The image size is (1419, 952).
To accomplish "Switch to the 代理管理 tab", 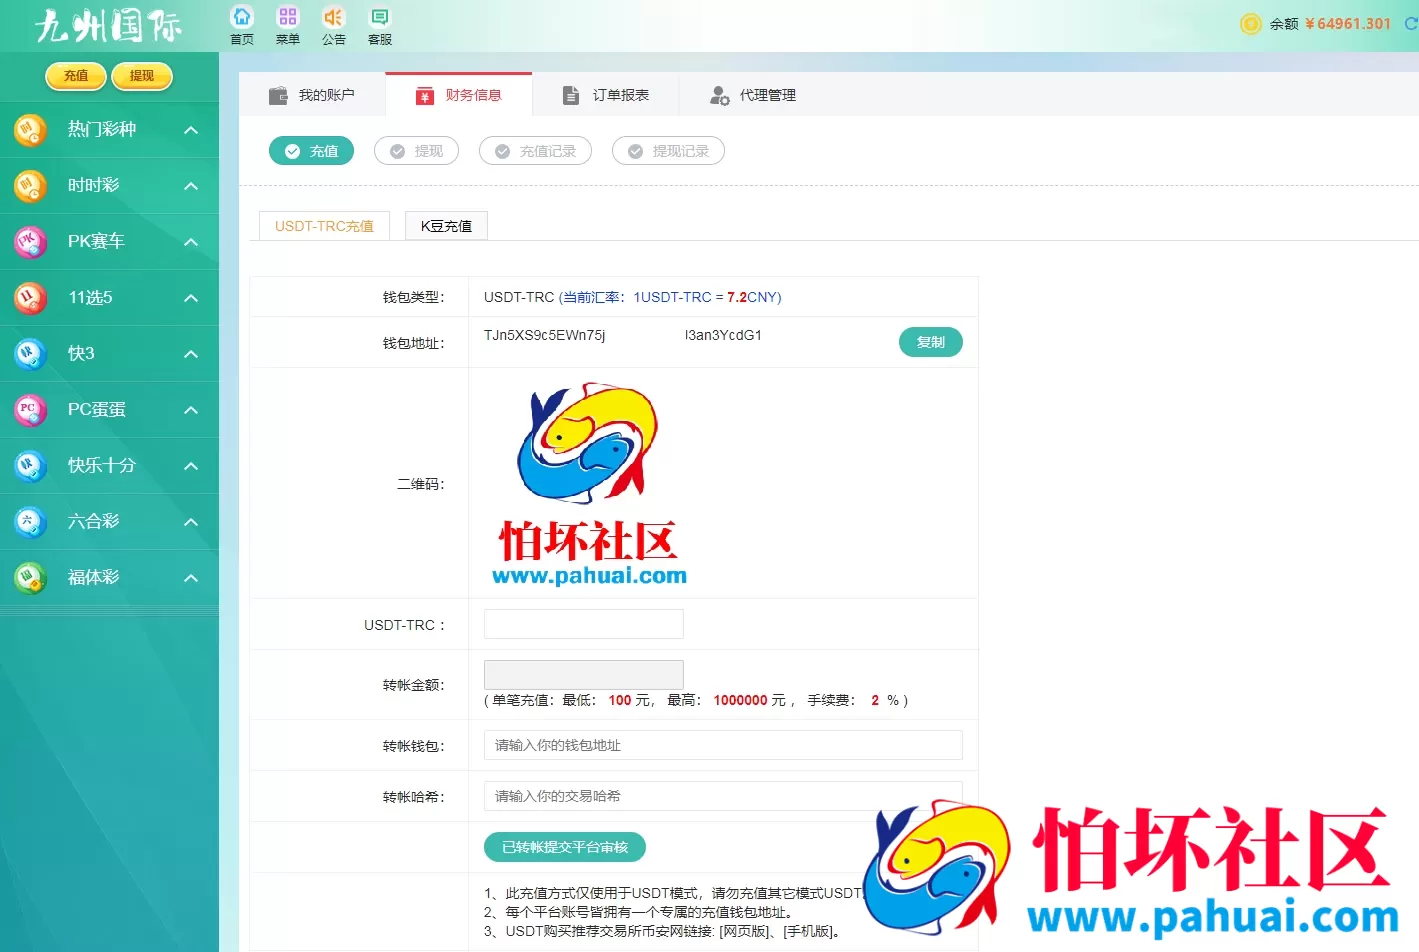I will [753, 95].
